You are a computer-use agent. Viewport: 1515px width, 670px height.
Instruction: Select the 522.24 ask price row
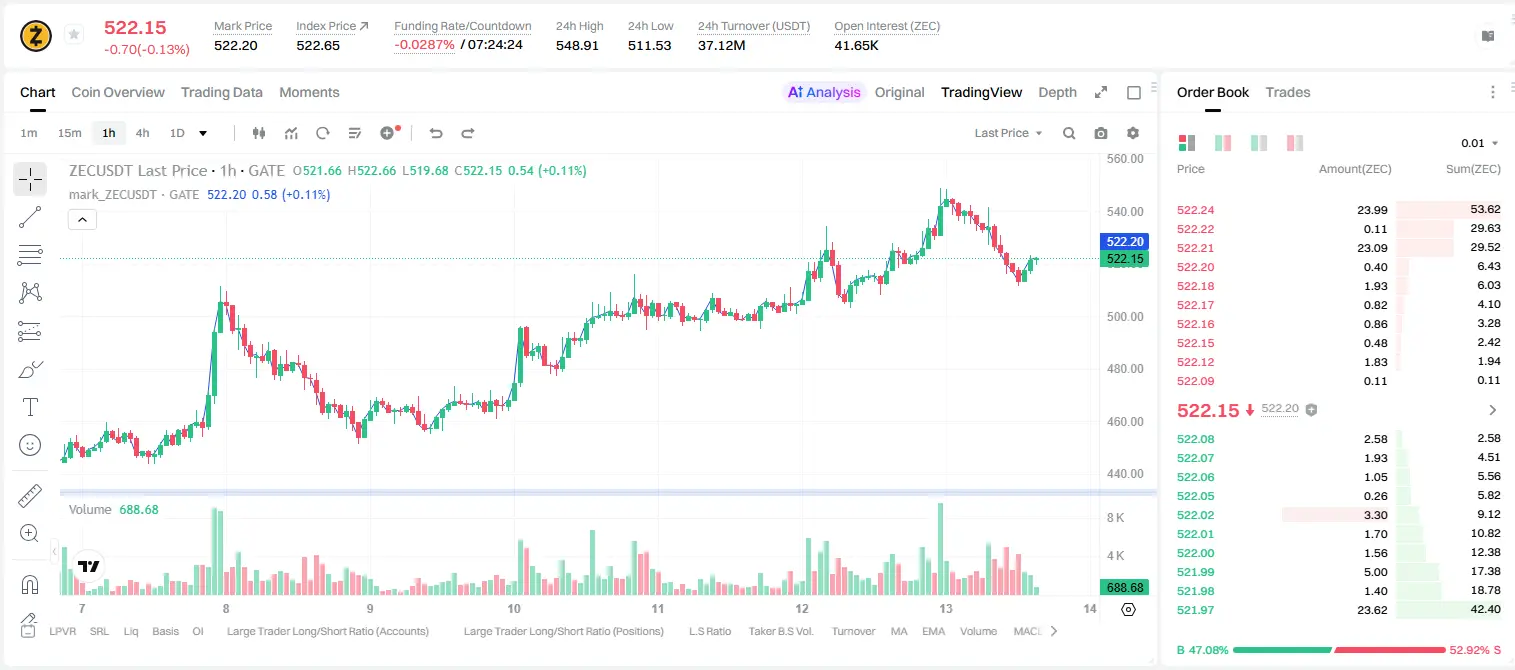1339,210
